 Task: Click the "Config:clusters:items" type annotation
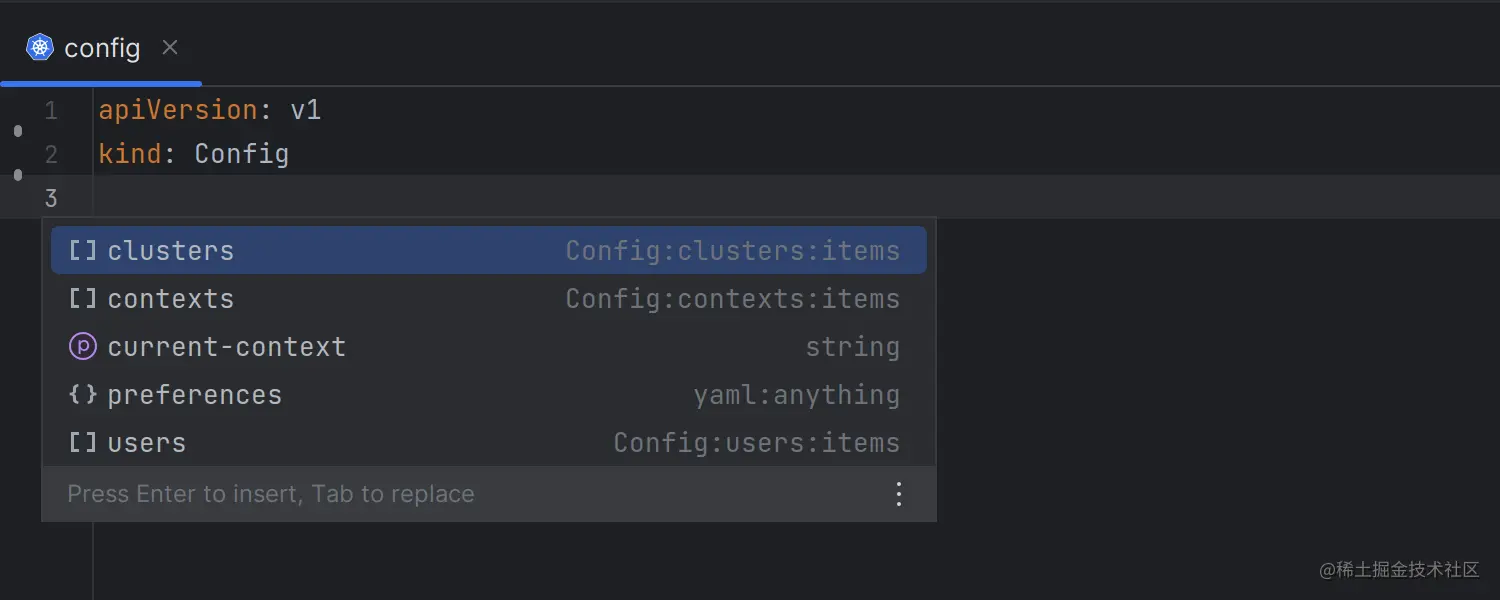tap(733, 250)
